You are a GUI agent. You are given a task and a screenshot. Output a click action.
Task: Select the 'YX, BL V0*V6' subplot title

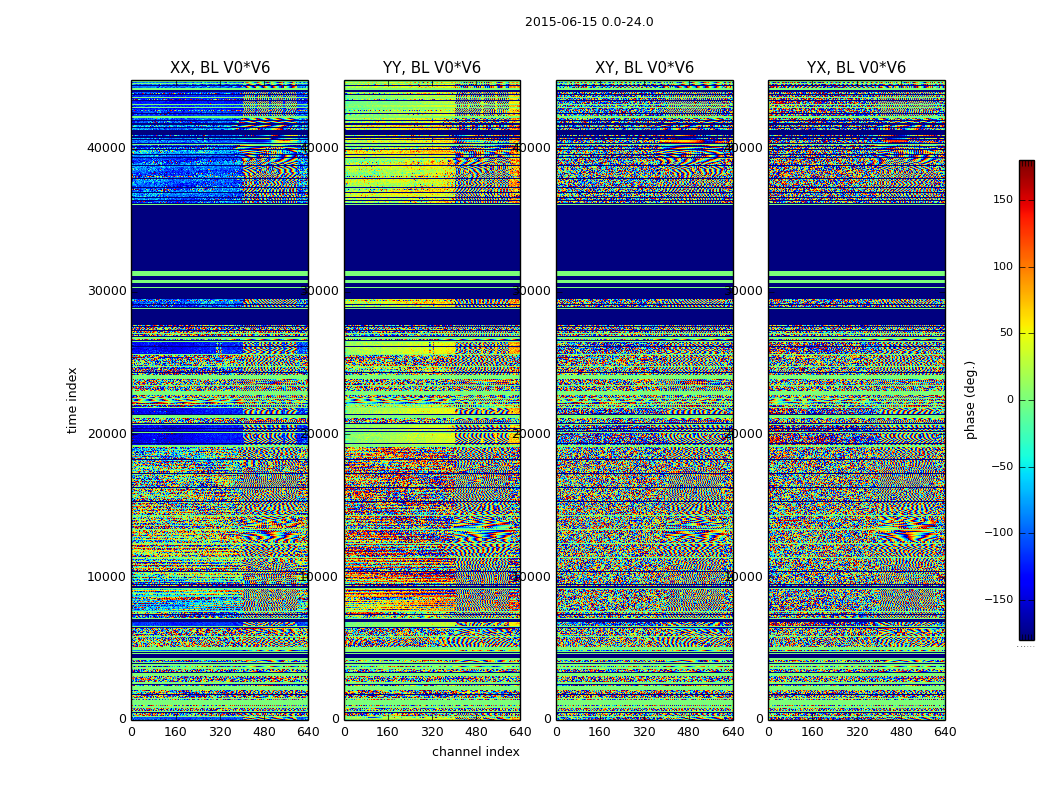point(856,68)
